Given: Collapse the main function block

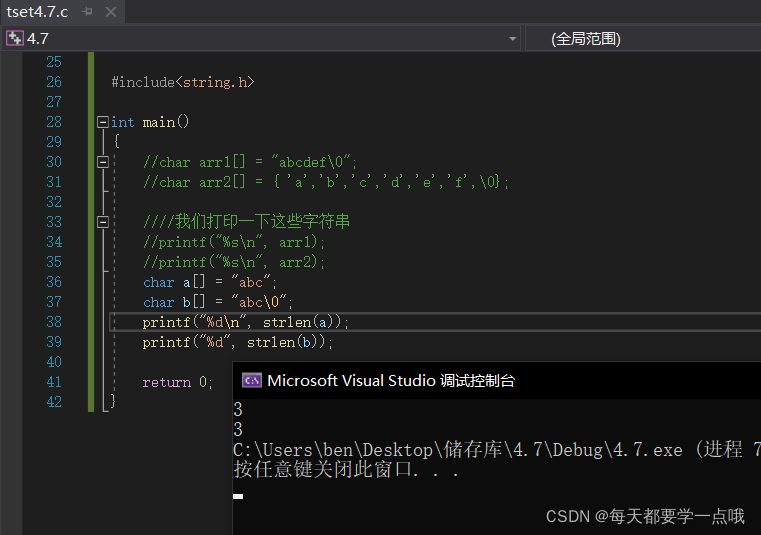Looking at the screenshot, I should tap(102, 122).
